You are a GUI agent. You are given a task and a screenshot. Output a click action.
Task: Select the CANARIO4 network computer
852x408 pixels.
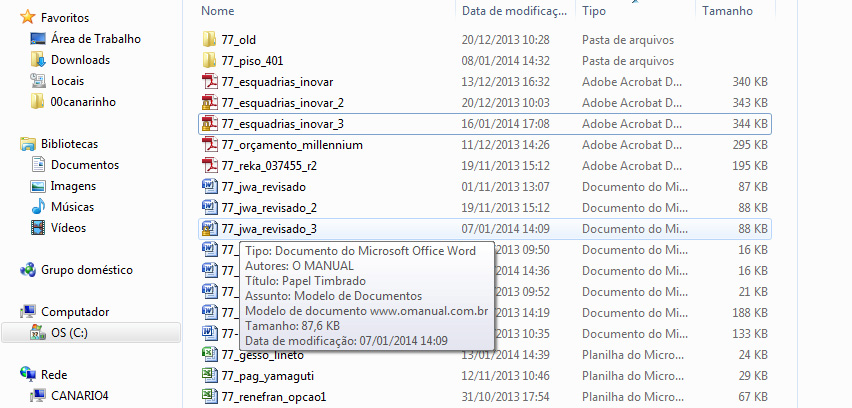tap(80, 395)
